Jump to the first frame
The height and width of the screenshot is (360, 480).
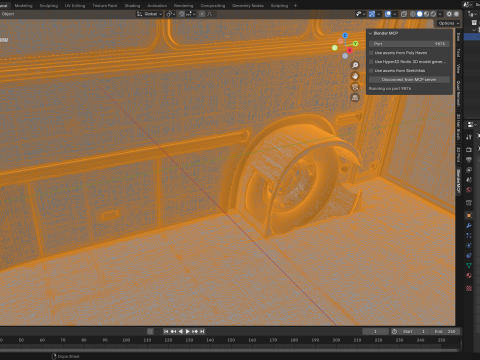pos(166,331)
